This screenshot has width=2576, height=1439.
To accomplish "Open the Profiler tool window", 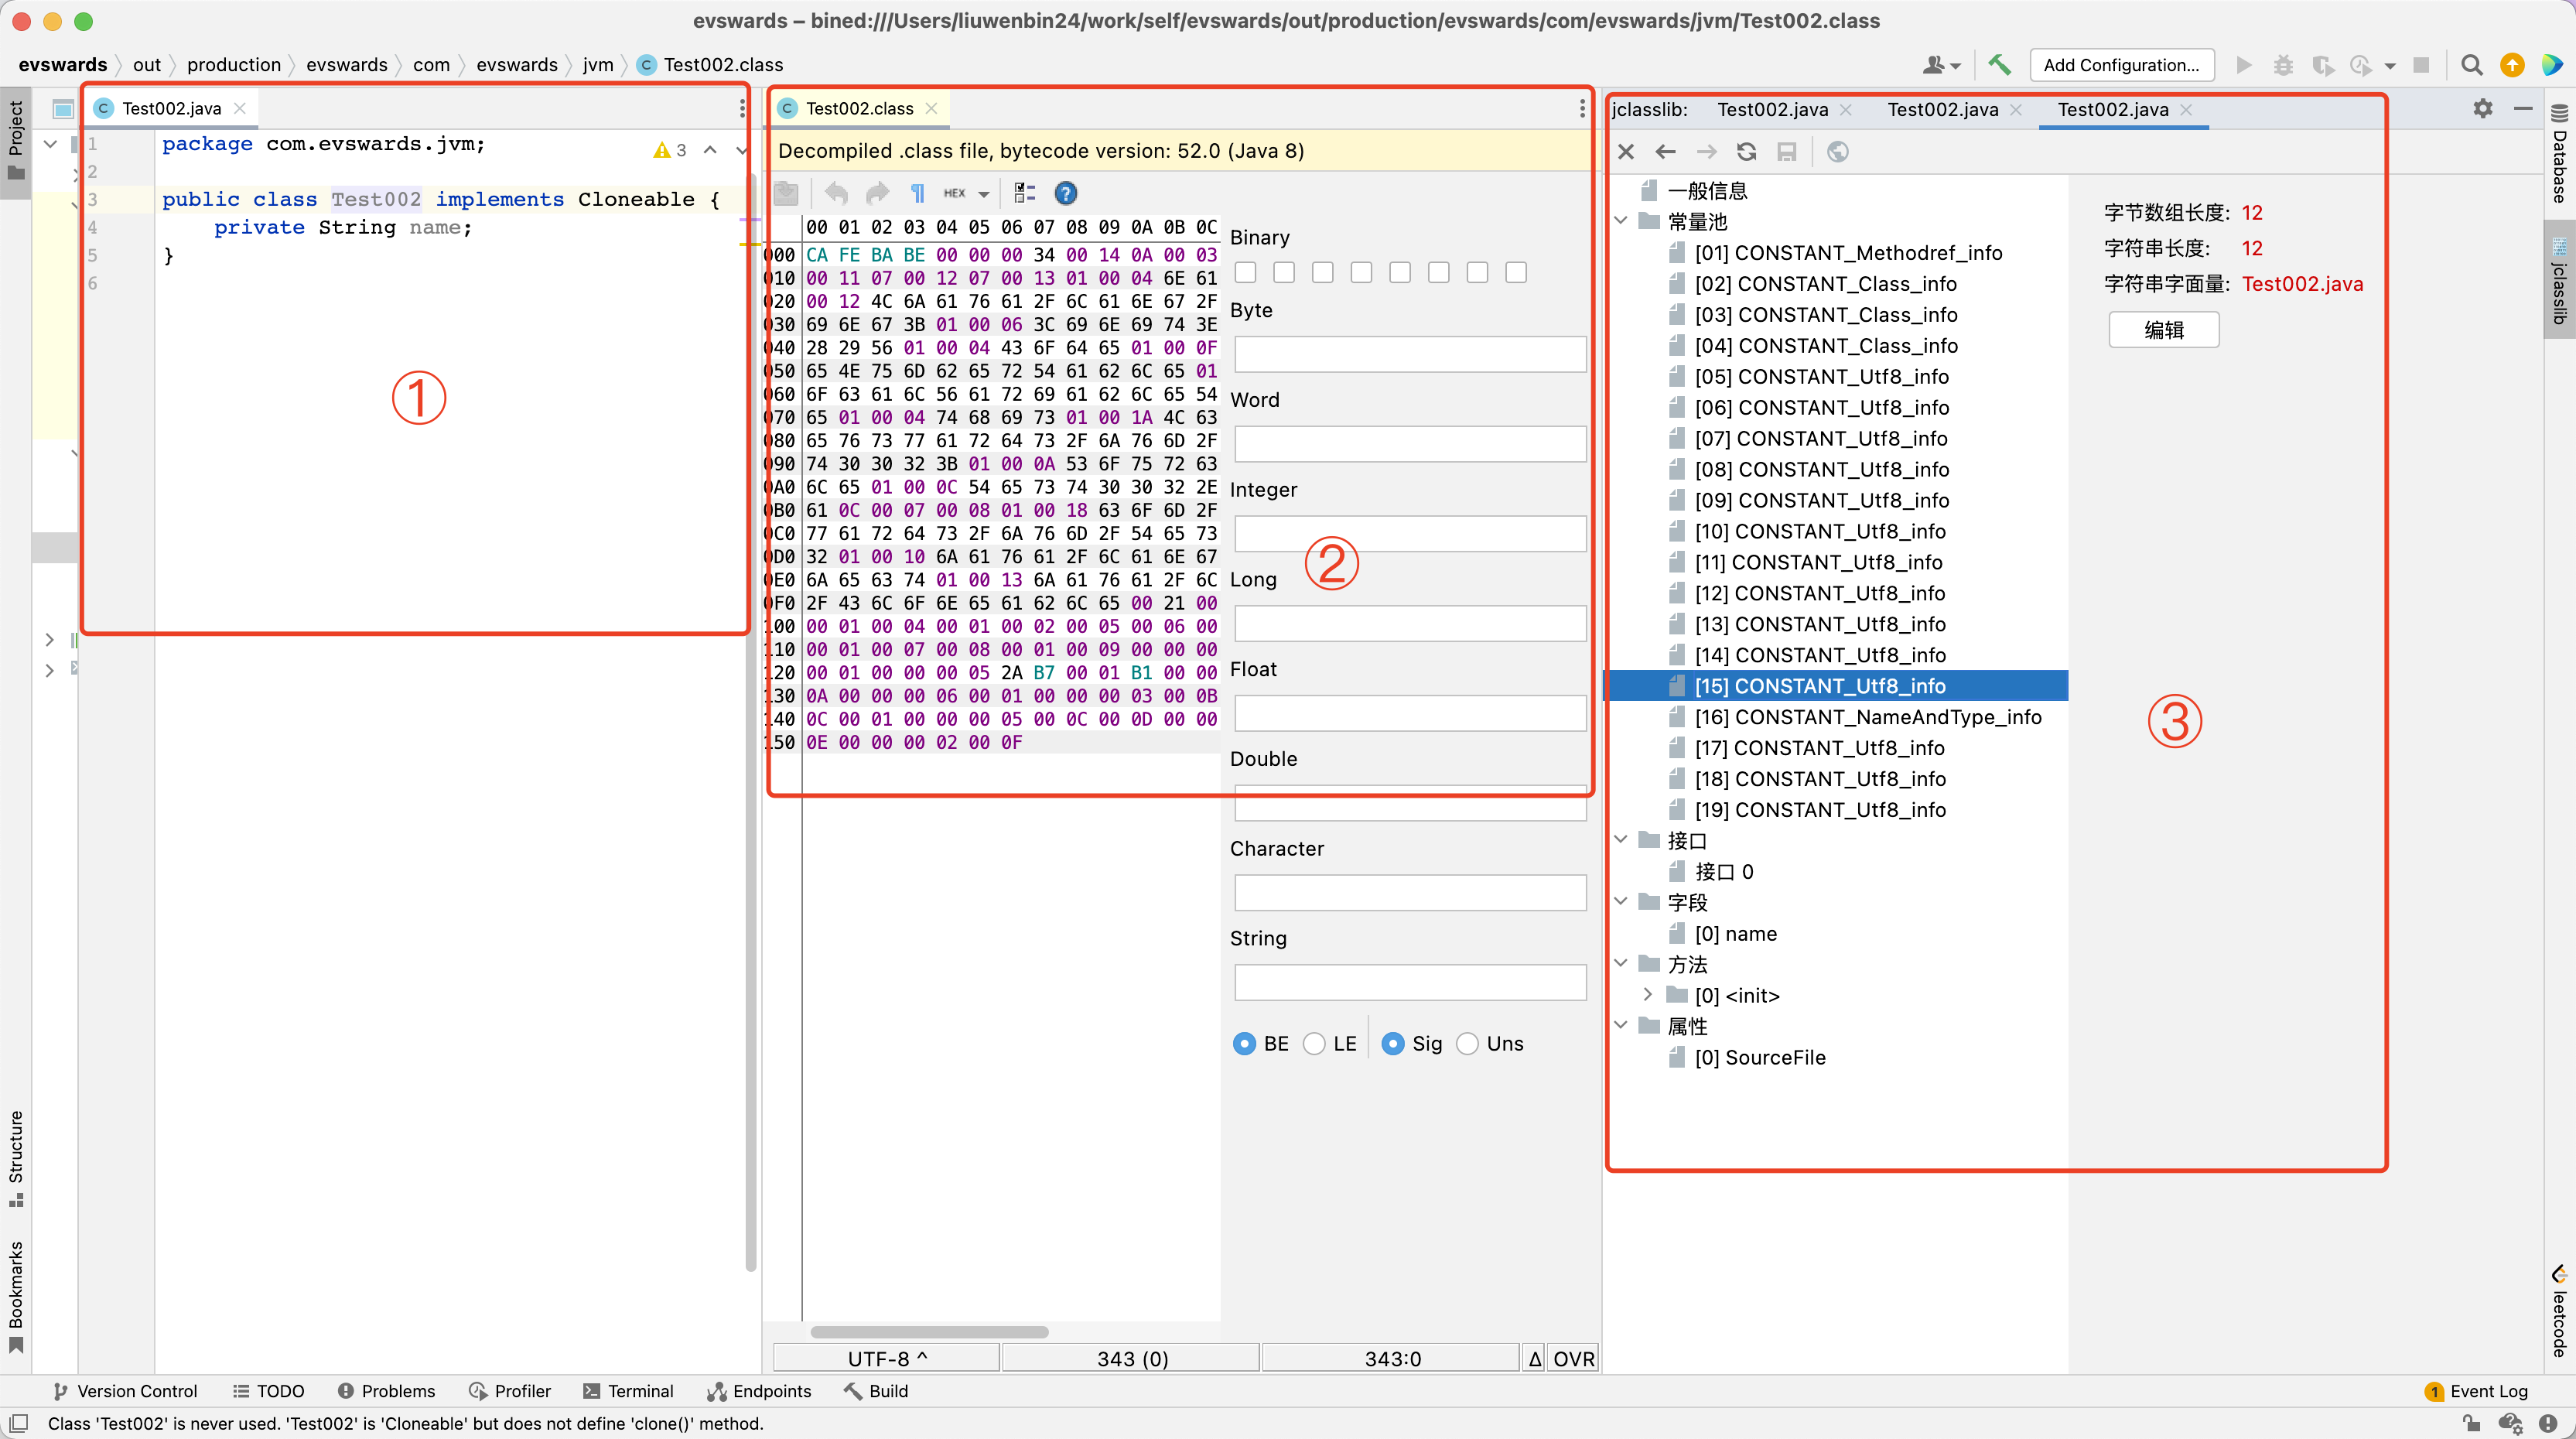I will 510,1391.
